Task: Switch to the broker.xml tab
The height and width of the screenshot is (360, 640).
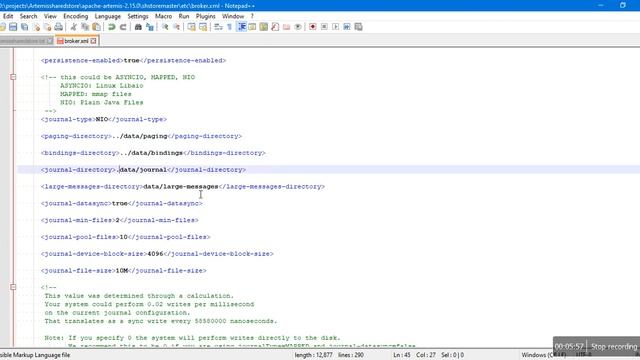Action: 76,41
